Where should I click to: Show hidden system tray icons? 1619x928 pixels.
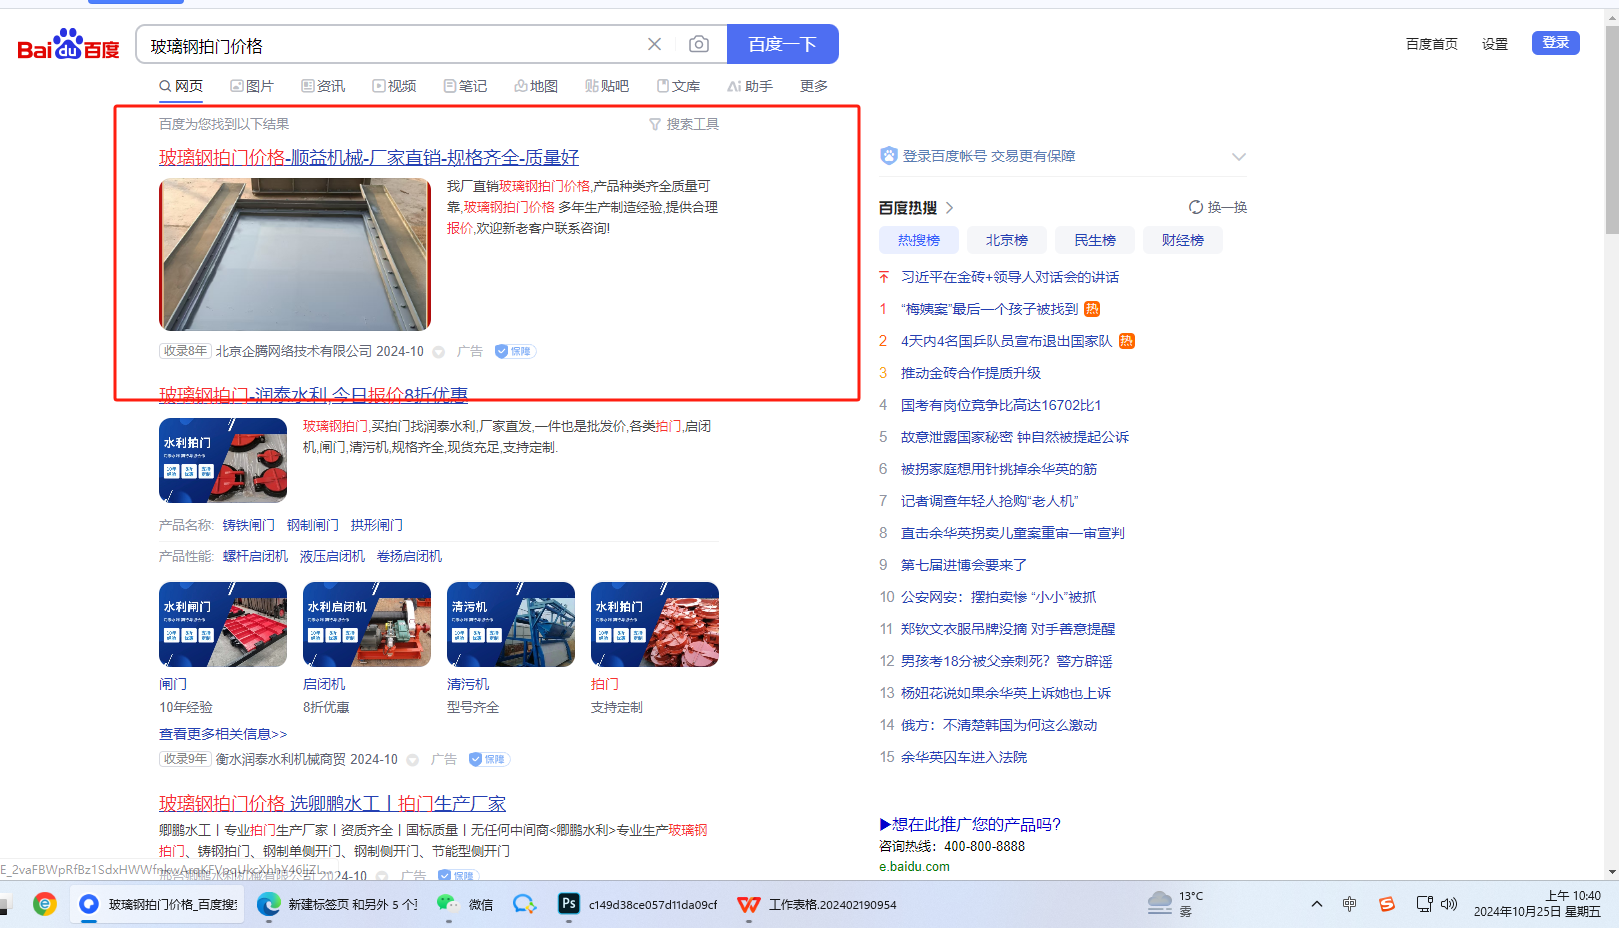click(1317, 904)
